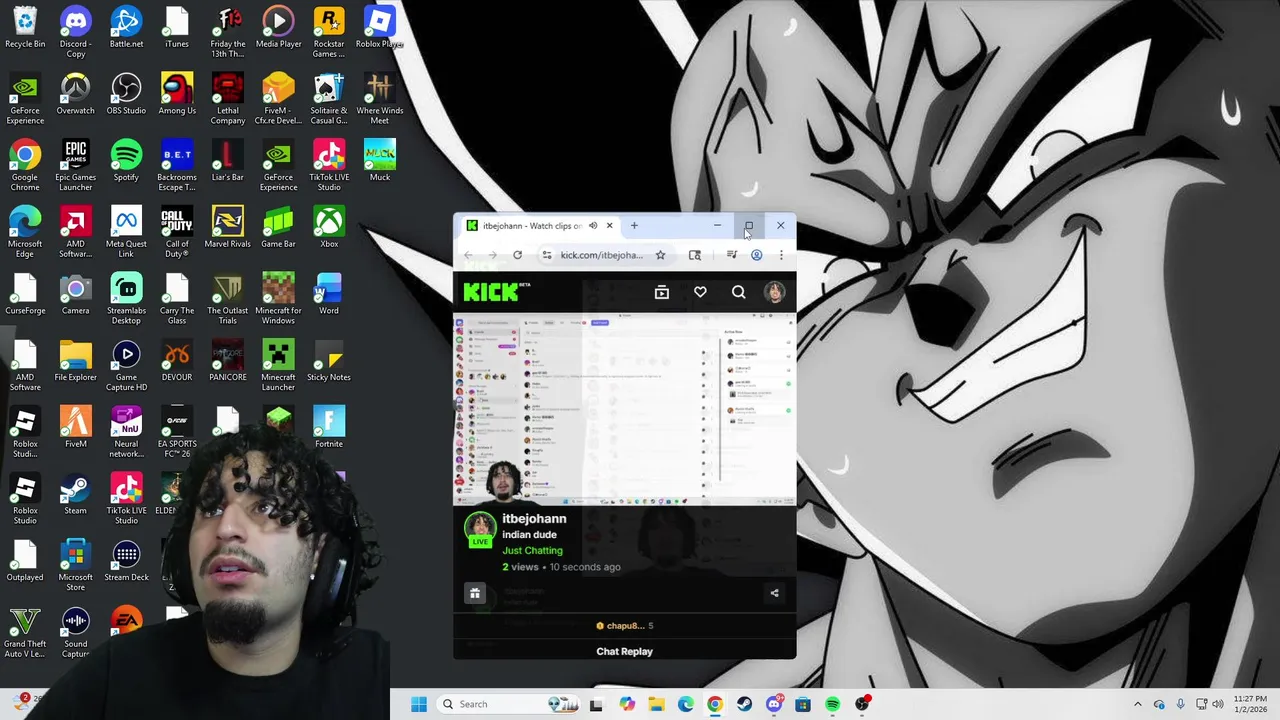
Task: Open the Kick browse/following icon in header
Action: tap(661, 292)
